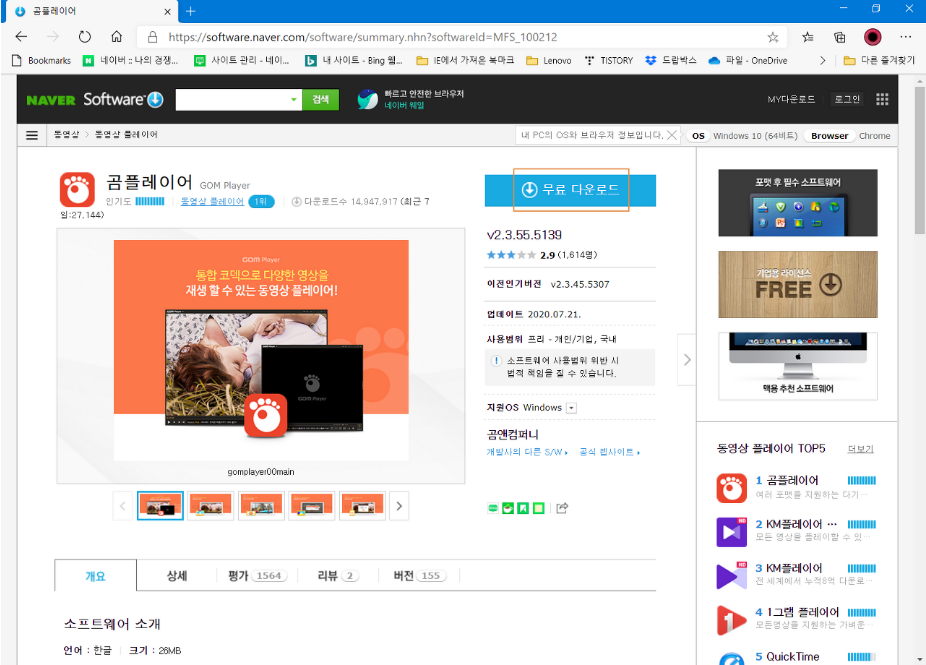This screenshot has width=926, height=665.
Task: Click the GOM Player app icon in title
Action: pos(77,190)
